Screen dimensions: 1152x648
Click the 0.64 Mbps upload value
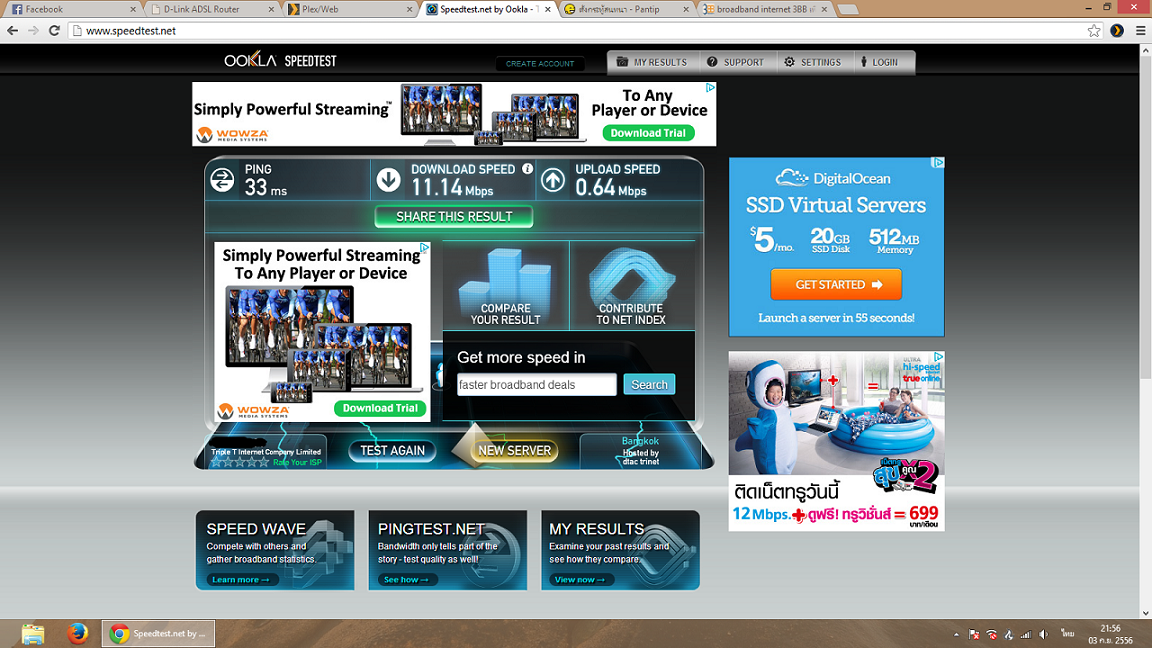click(x=611, y=188)
